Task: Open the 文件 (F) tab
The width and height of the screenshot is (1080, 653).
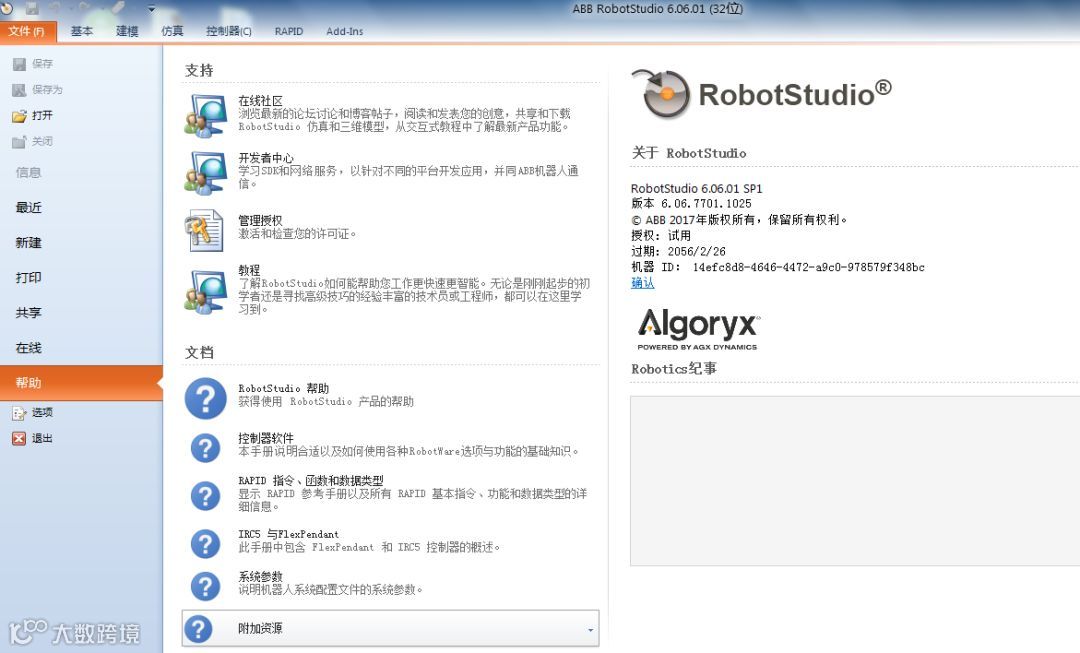Action: pos(28,32)
